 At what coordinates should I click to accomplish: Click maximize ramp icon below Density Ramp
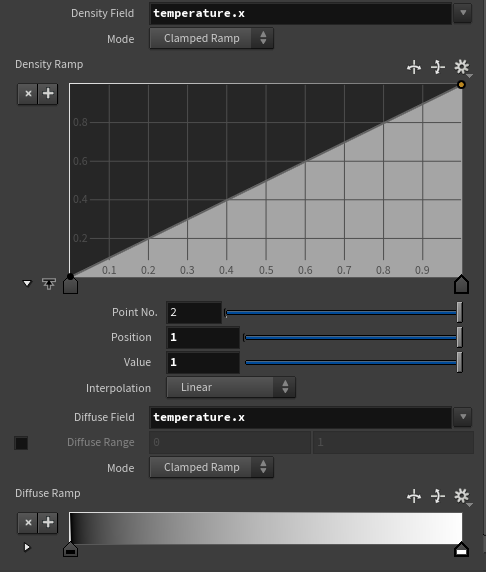coord(49,283)
